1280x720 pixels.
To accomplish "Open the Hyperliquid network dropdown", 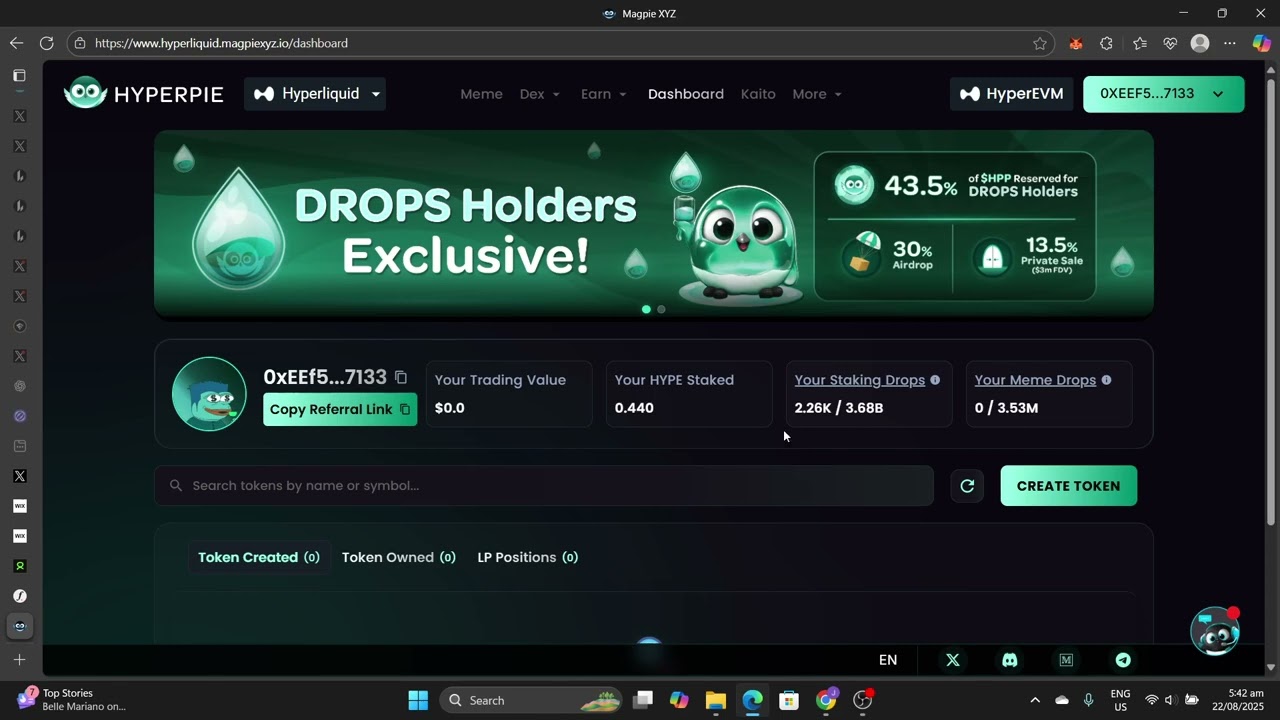I will click(315, 94).
